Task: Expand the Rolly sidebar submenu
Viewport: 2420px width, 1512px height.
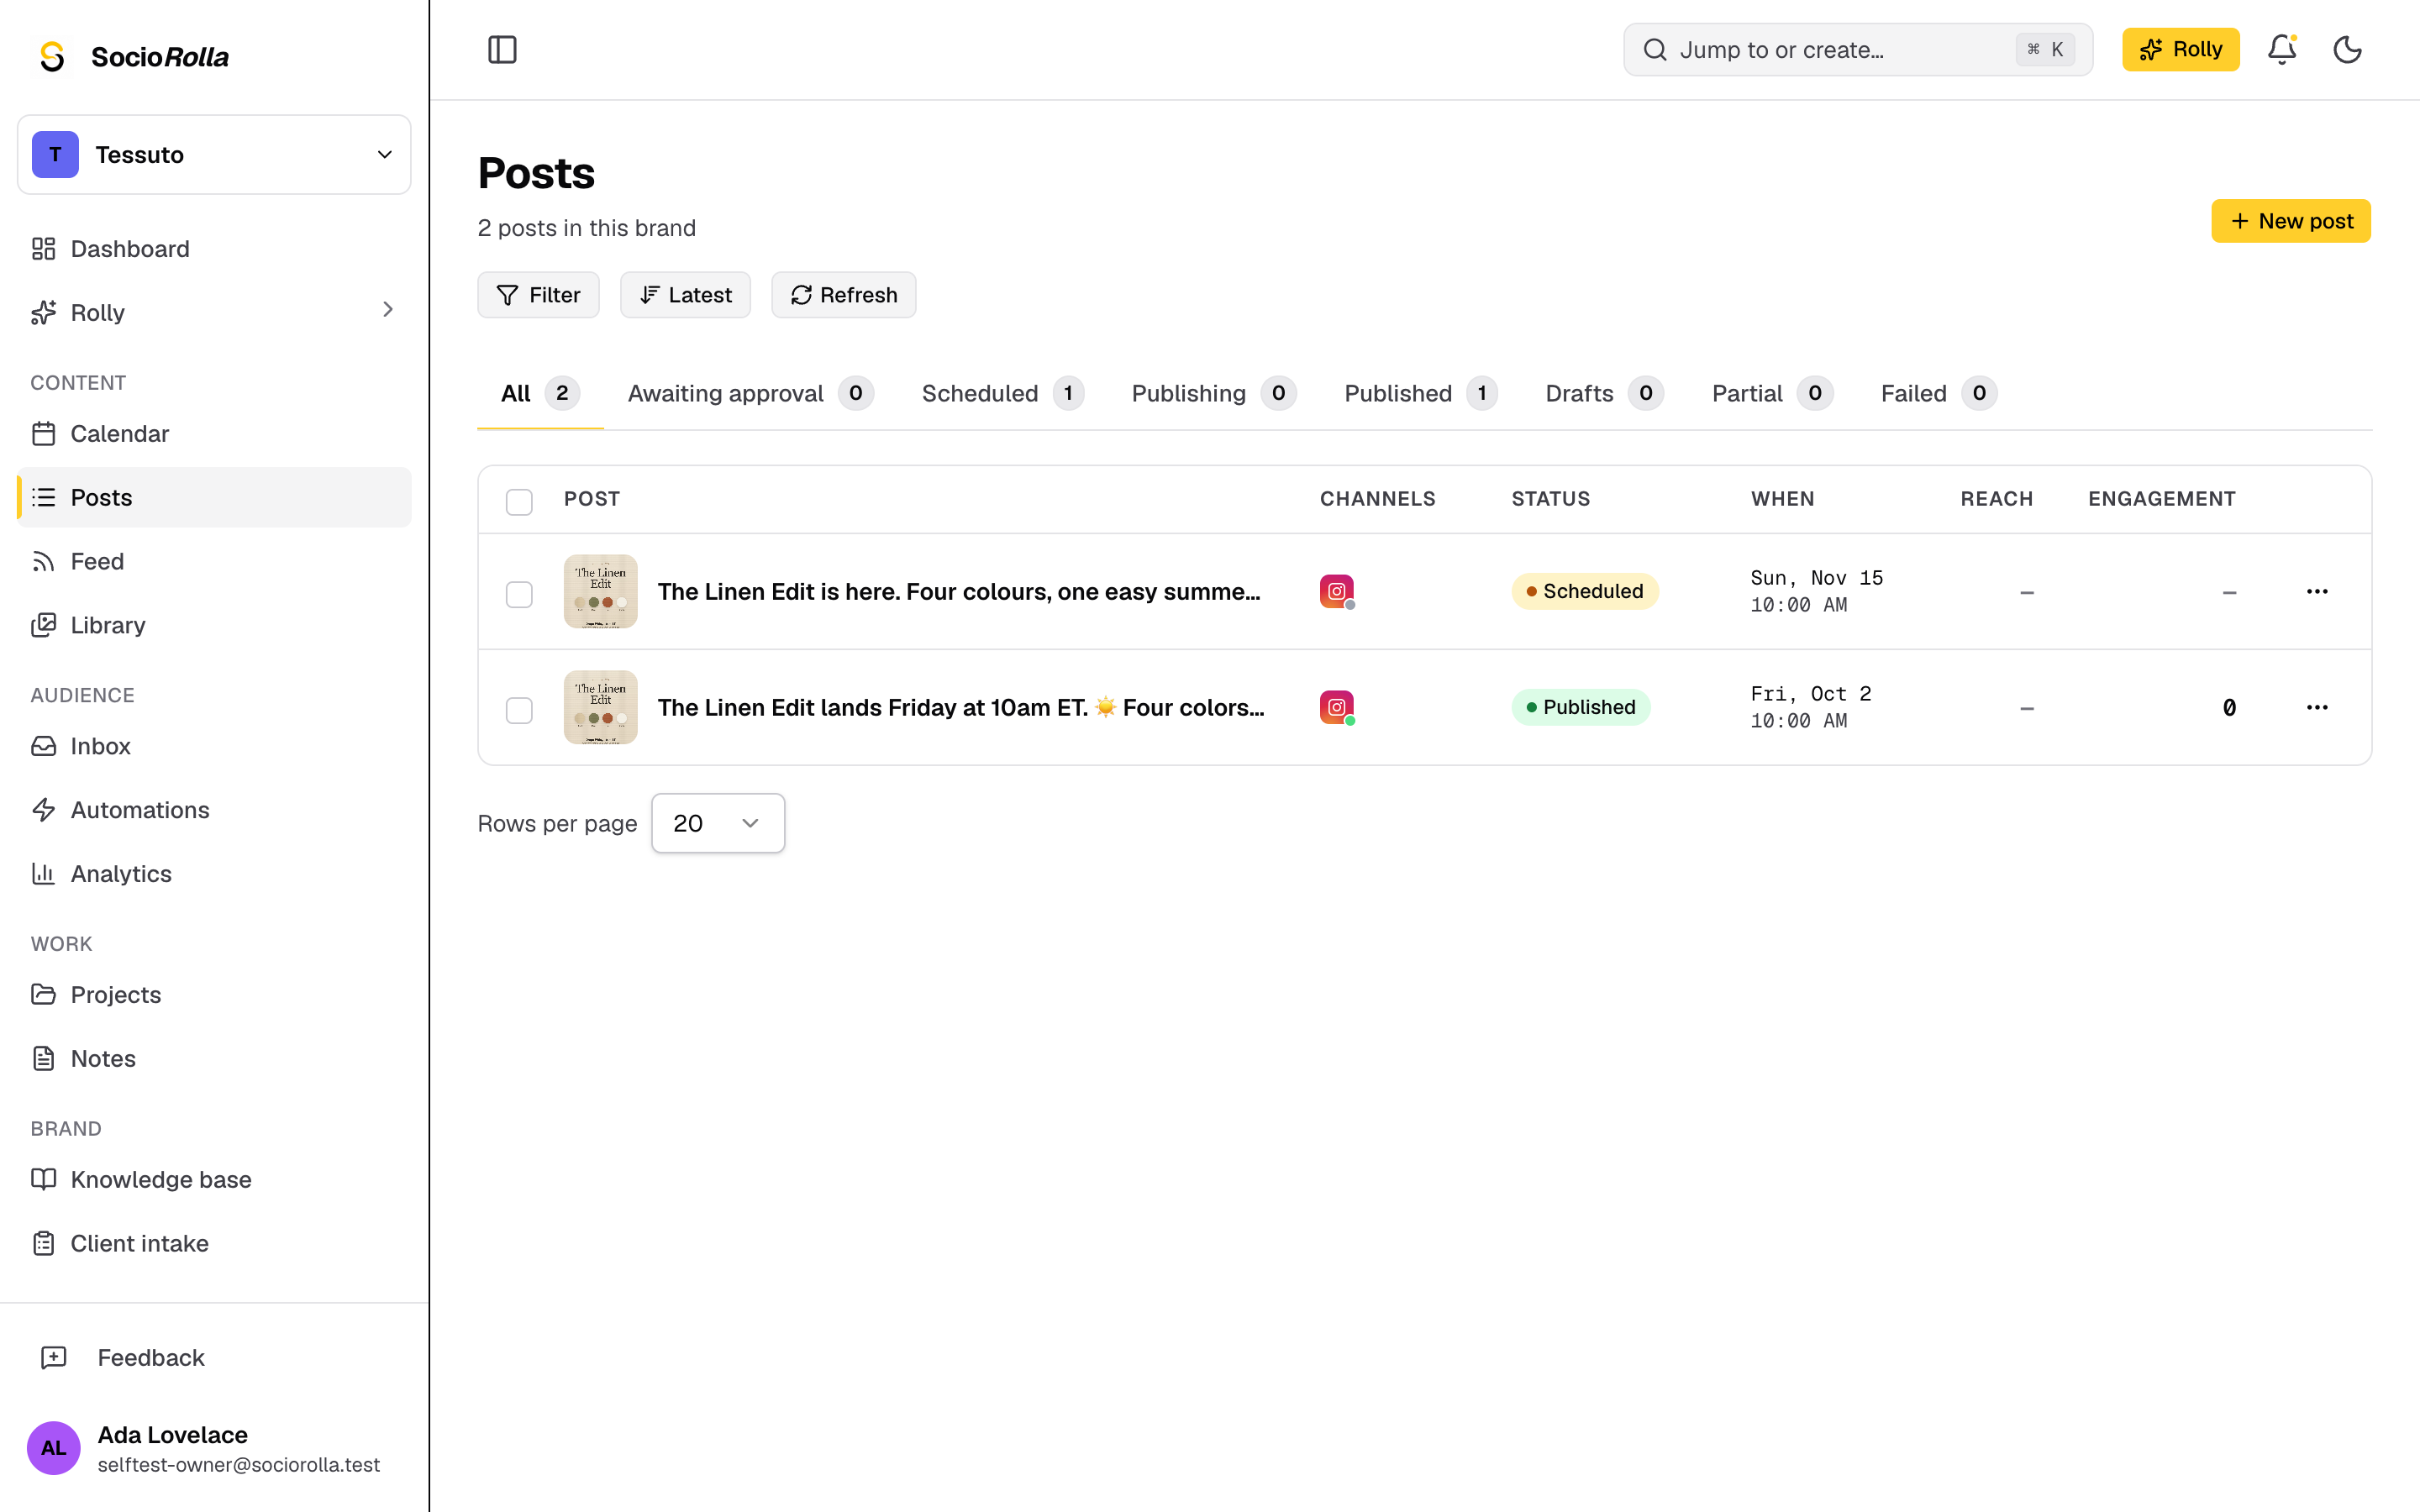Action: pos(388,310)
